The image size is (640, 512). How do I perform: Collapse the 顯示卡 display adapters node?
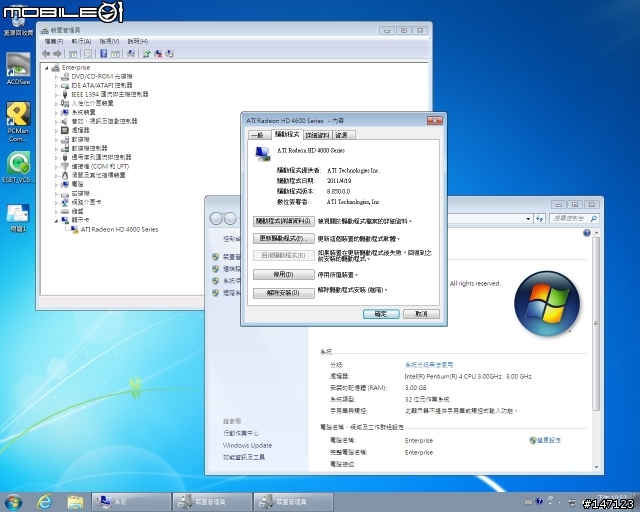click(x=56, y=221)
